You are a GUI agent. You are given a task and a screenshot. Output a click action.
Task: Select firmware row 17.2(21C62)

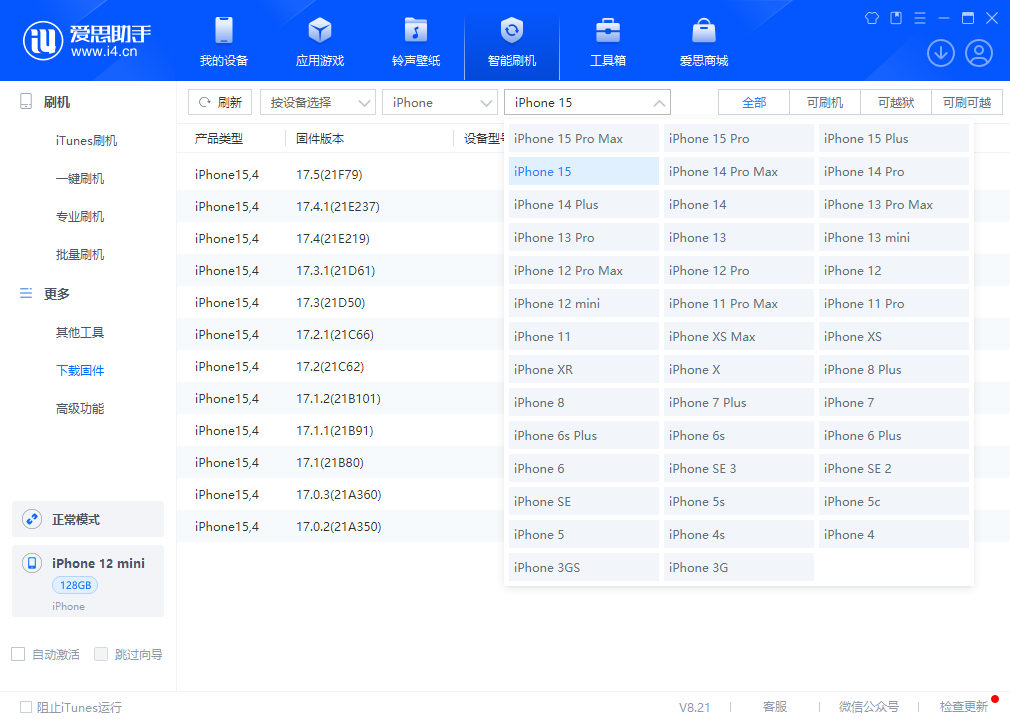point(340,366)
